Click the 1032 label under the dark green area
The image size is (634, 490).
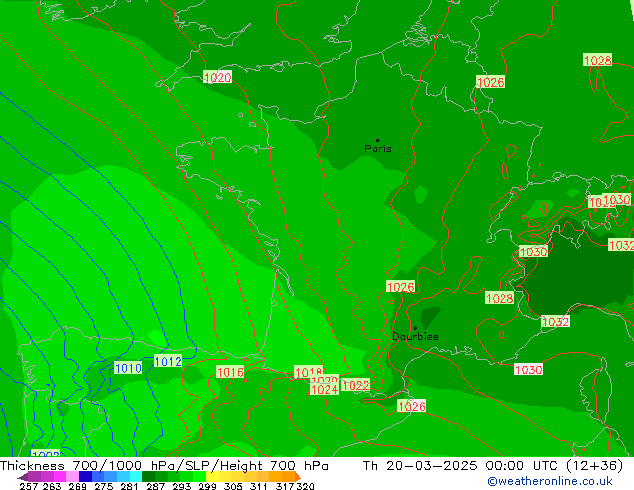[556, 322]
